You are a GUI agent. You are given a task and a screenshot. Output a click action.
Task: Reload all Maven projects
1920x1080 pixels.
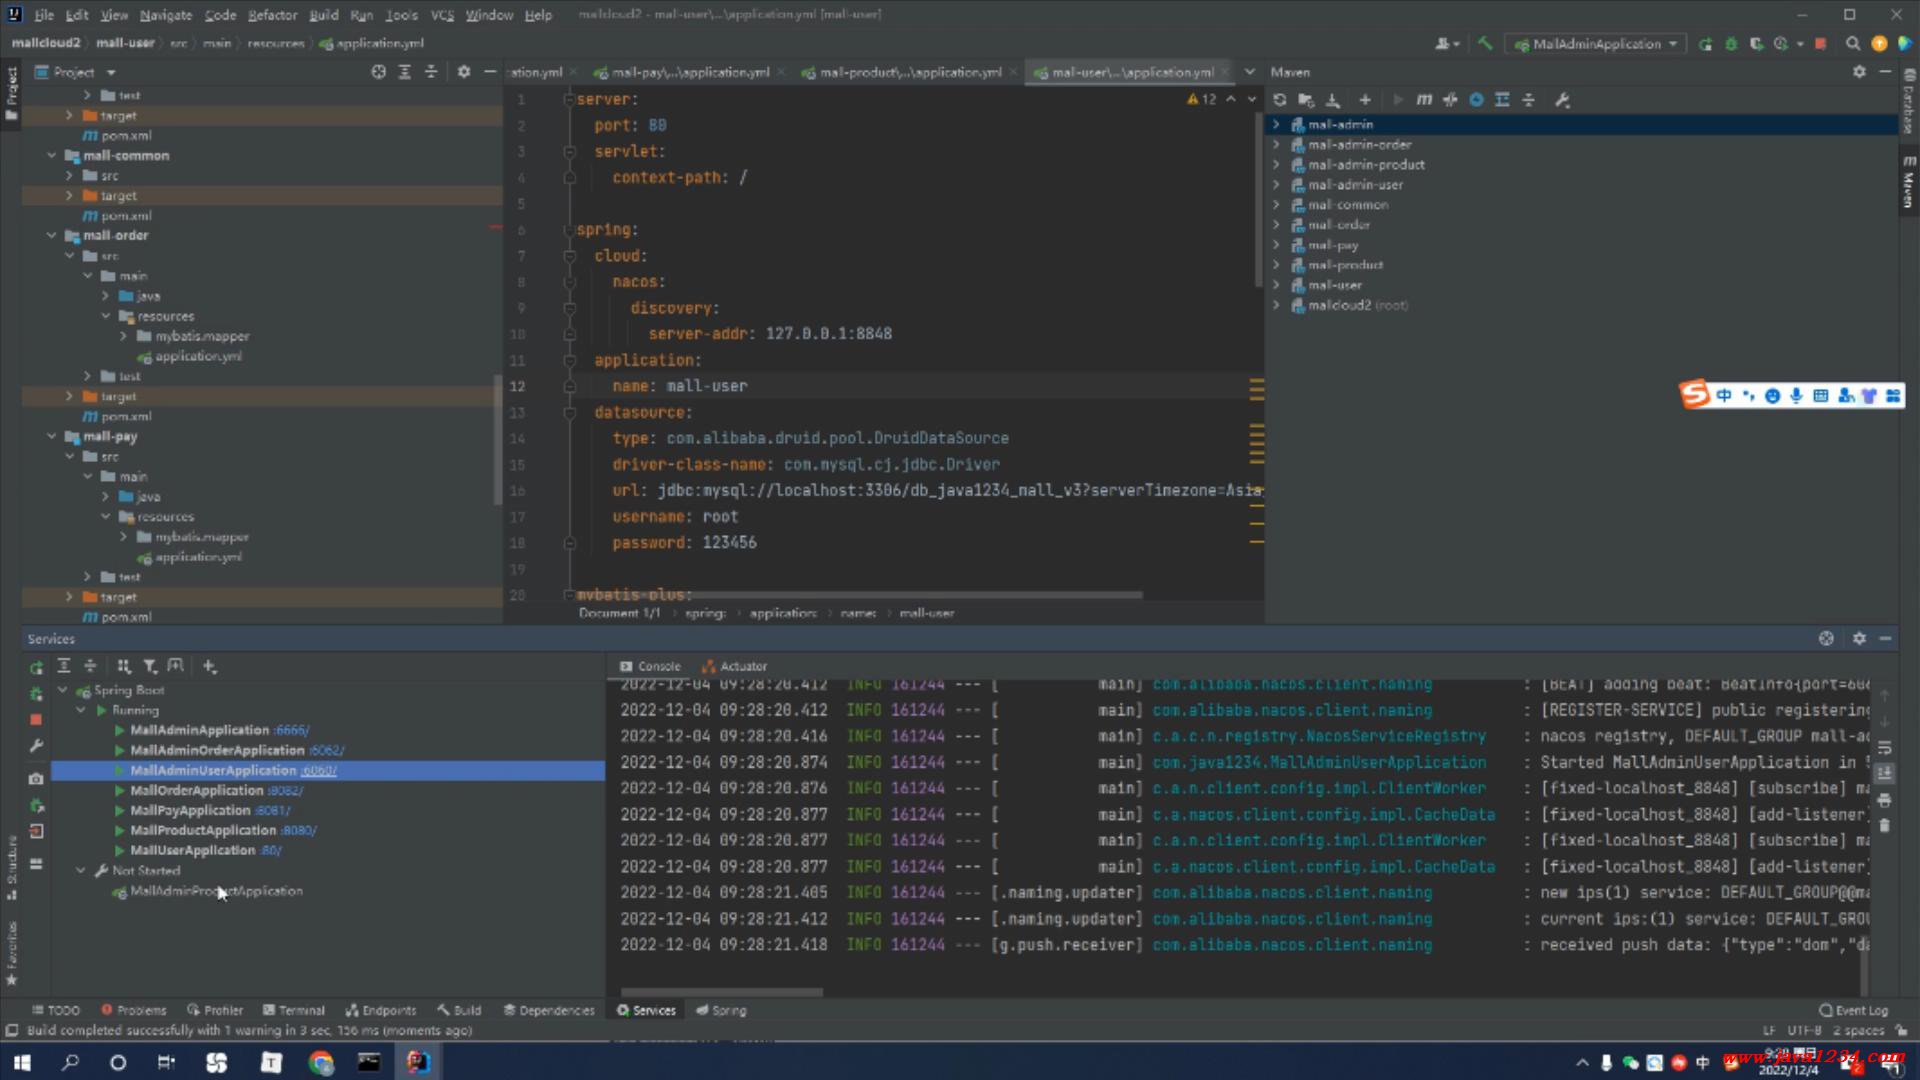click(1280, 100)
